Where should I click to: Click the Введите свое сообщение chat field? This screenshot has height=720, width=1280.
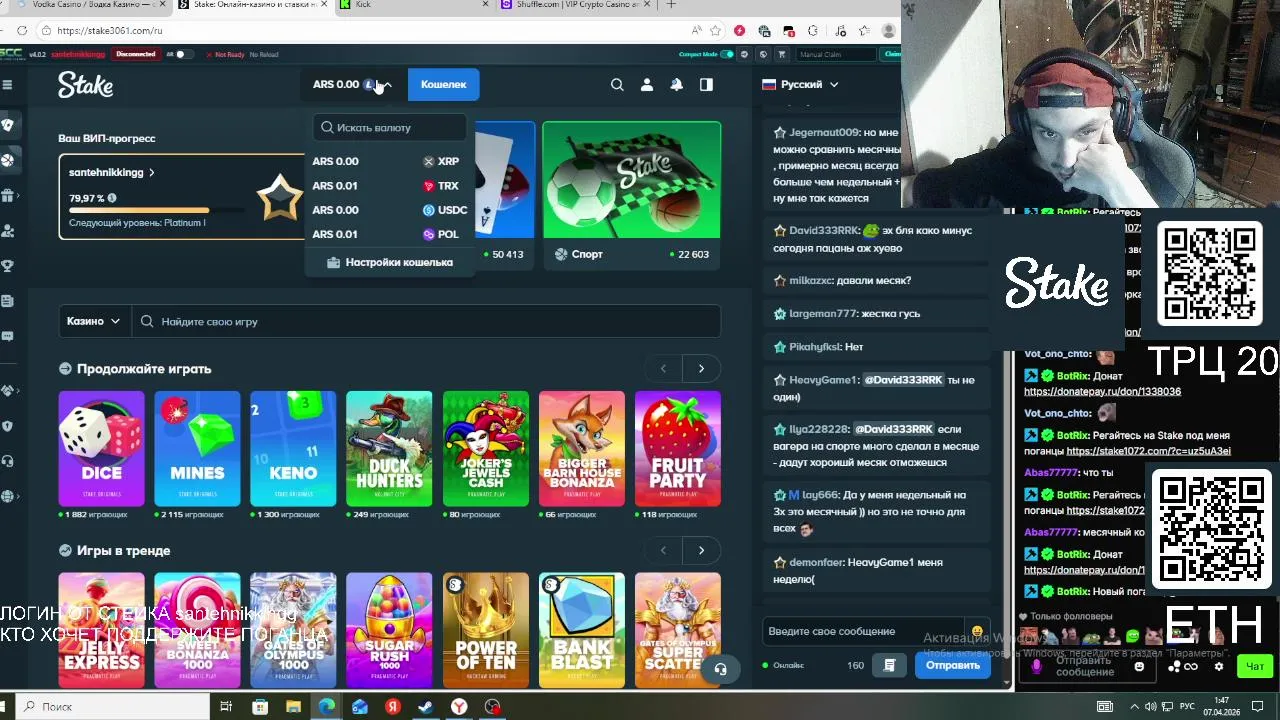(x=865, y=632)
